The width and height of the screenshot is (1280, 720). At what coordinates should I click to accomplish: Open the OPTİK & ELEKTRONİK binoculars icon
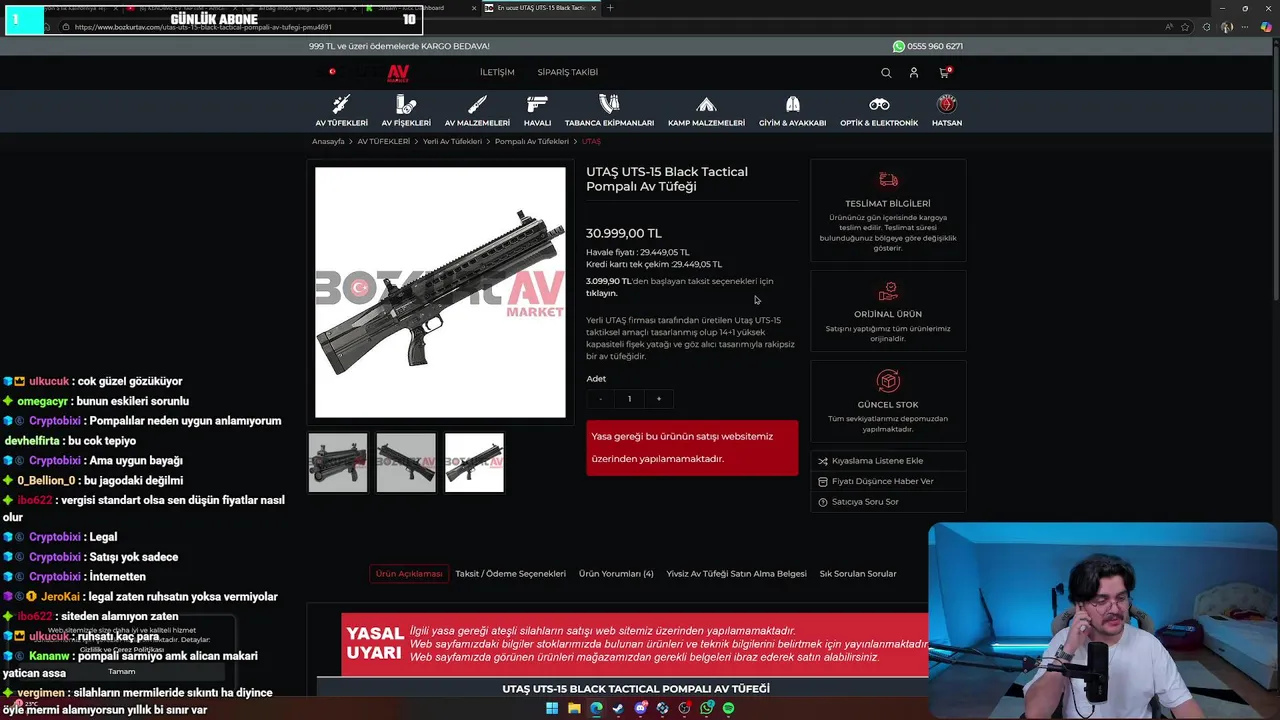coord(879,104)
